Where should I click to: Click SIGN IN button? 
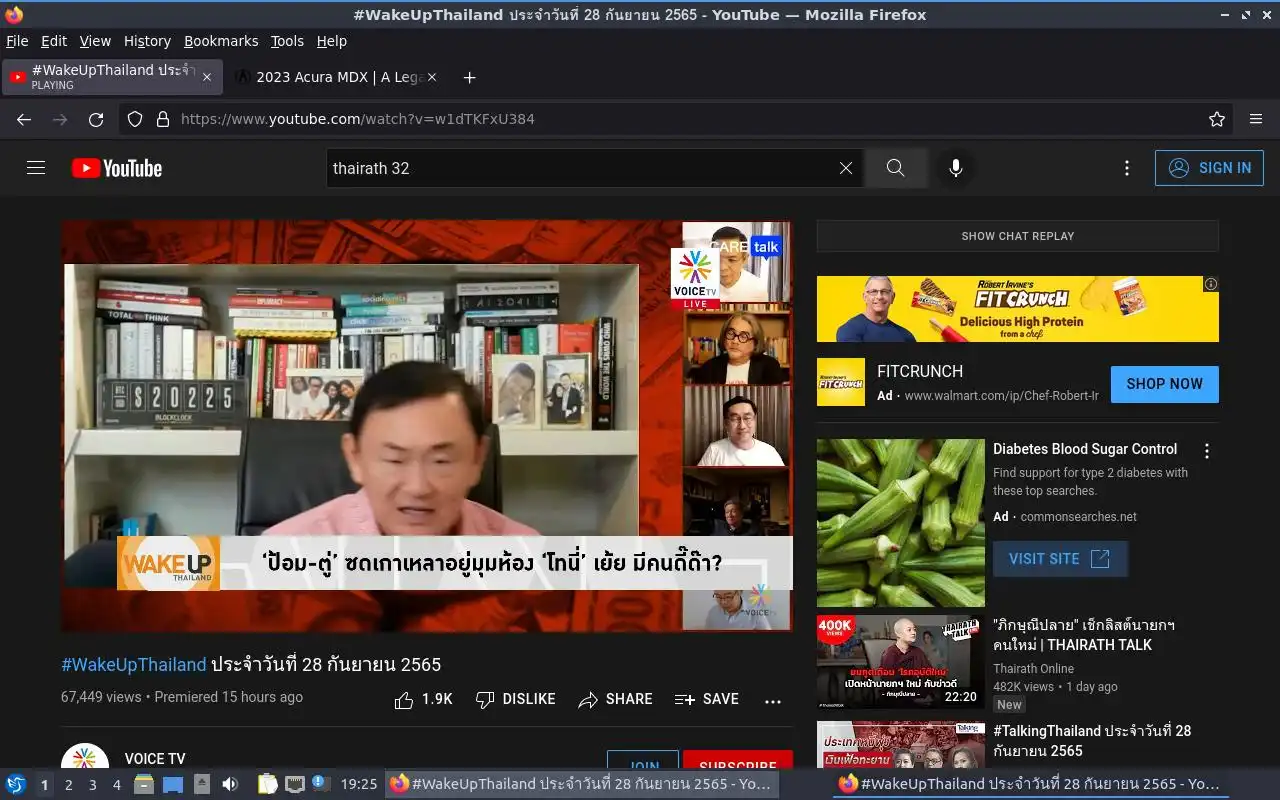(x=1209, y=168)
